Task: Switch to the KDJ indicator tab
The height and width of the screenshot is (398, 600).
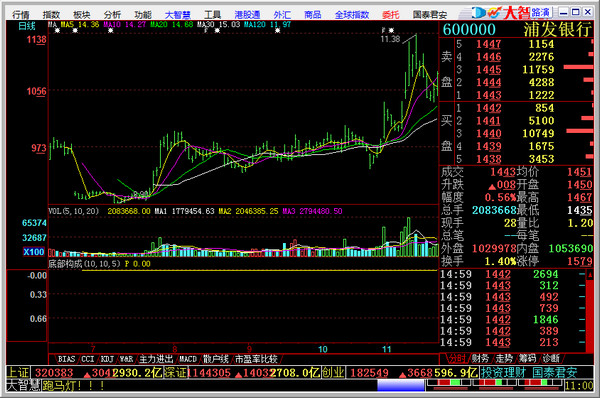Action: 107,359
